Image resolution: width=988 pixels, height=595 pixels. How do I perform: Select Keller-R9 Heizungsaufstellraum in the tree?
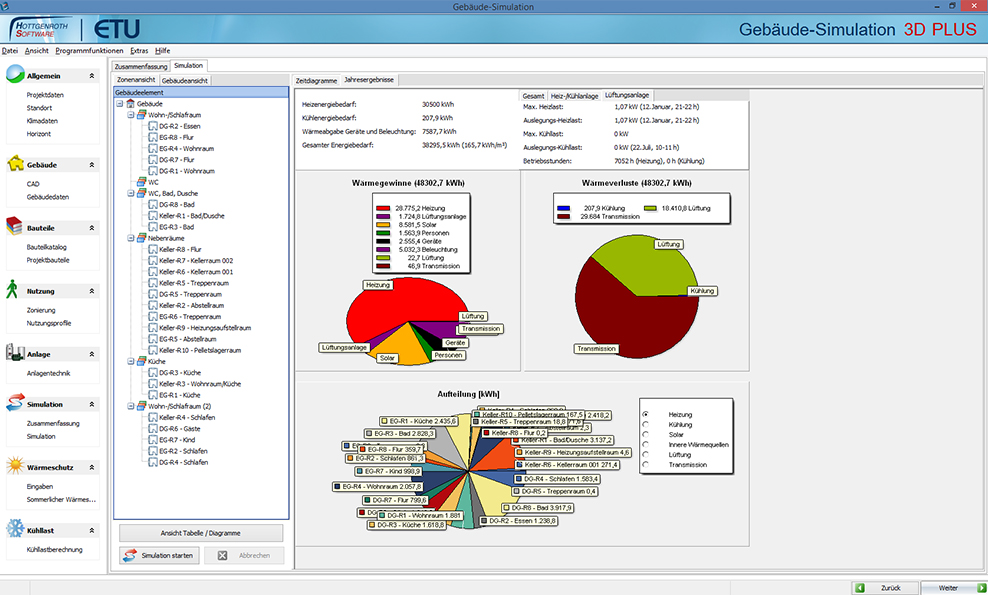pyautogui.click(x=204, y=328)
